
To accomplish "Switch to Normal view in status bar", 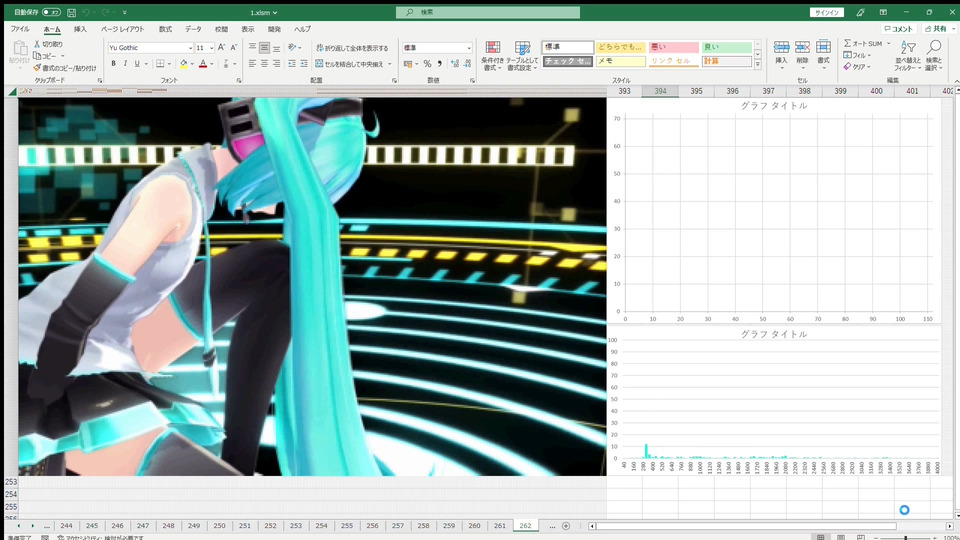I will pos(820,537).
